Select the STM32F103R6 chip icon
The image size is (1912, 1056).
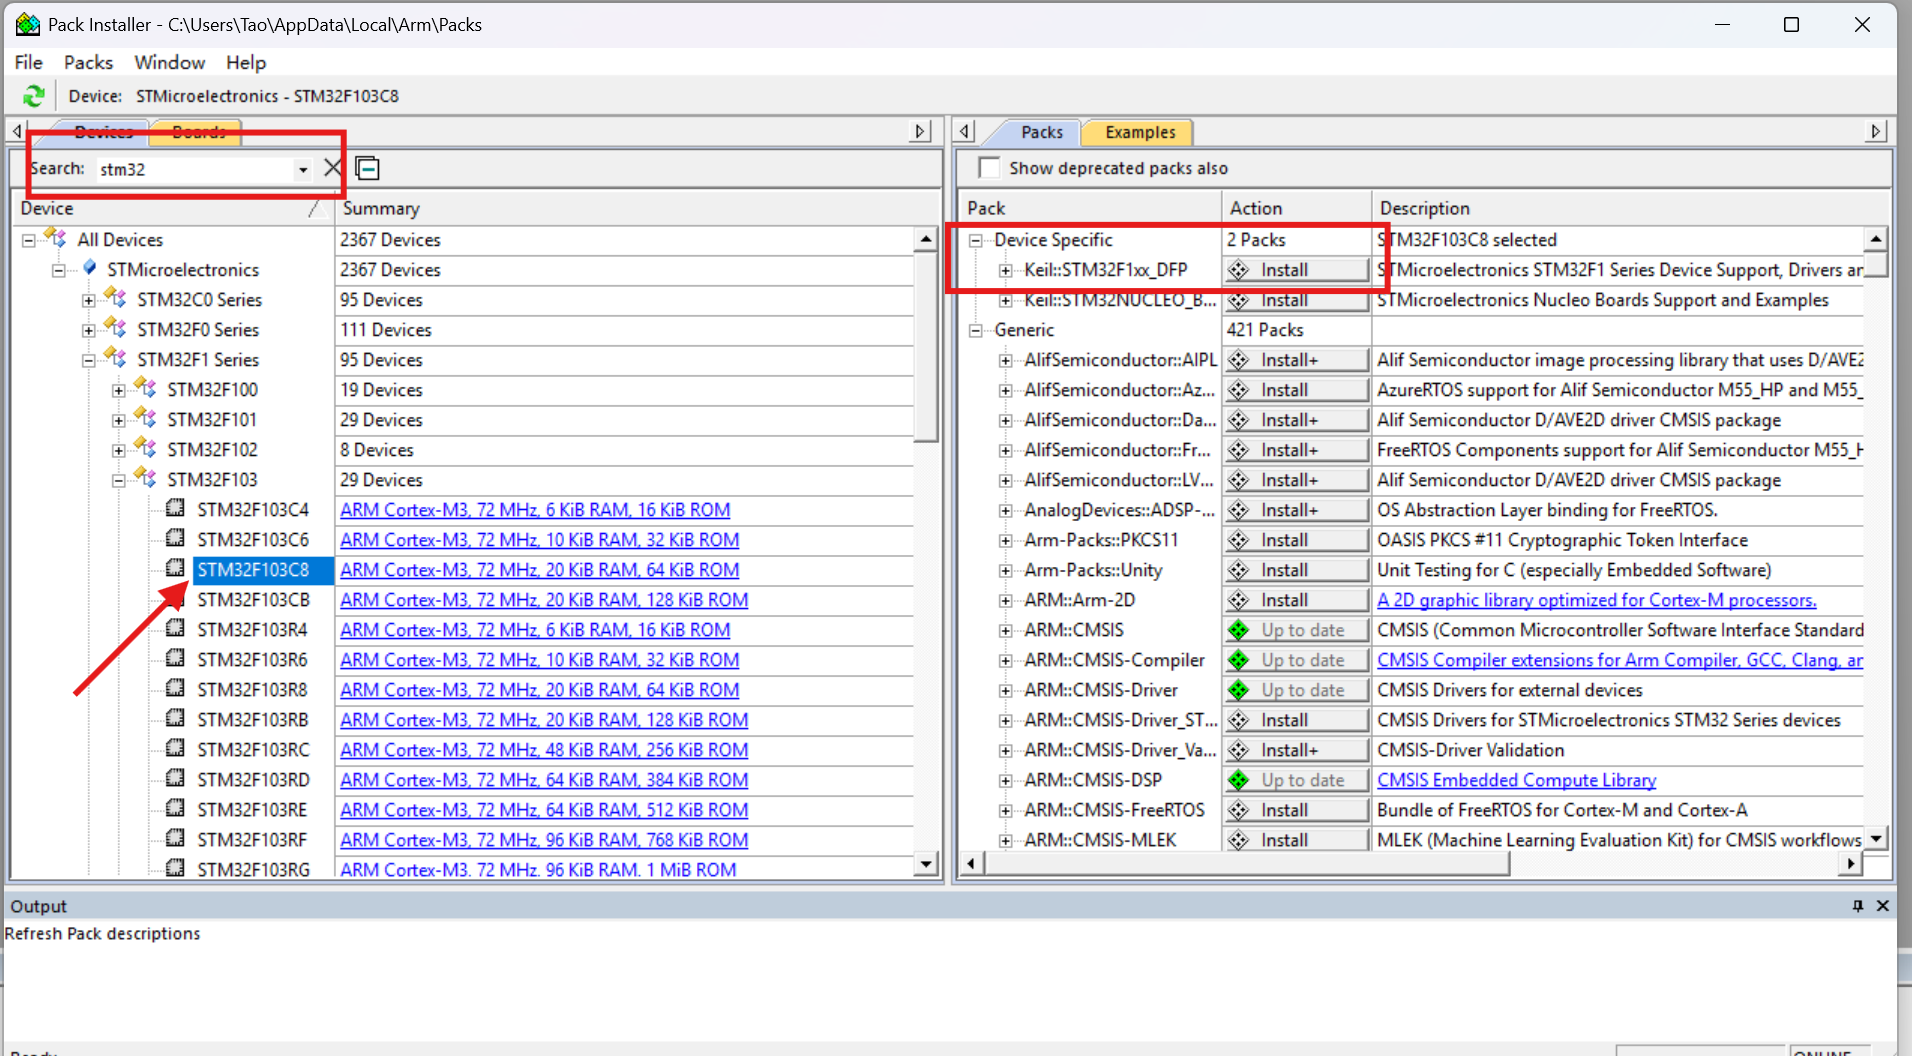[x=175, y=658]
